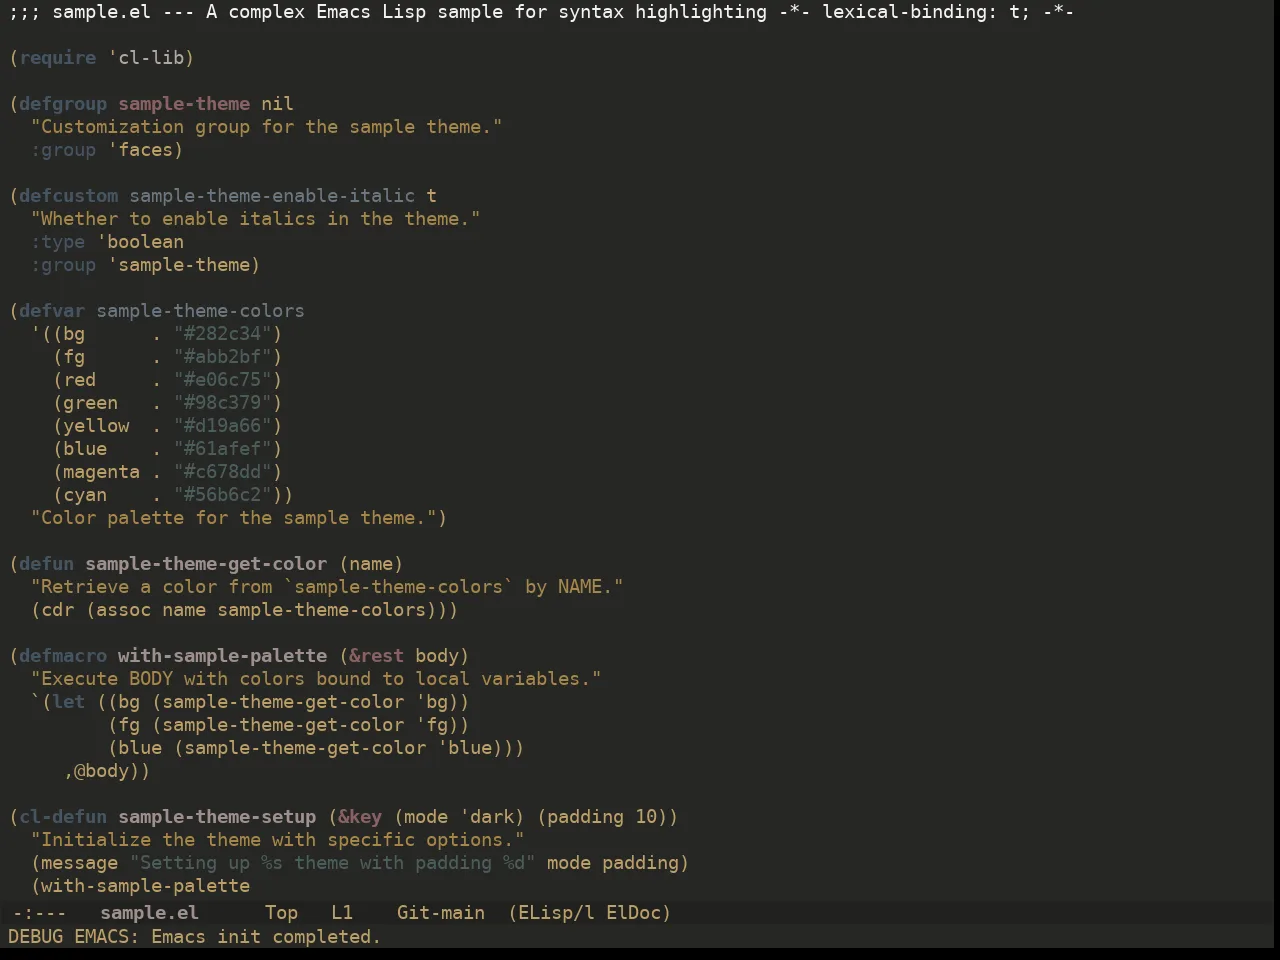Click the defcustom keyword
This screenshot has width=1280, height=960.
pyautogui.click(x=69, y=196)
